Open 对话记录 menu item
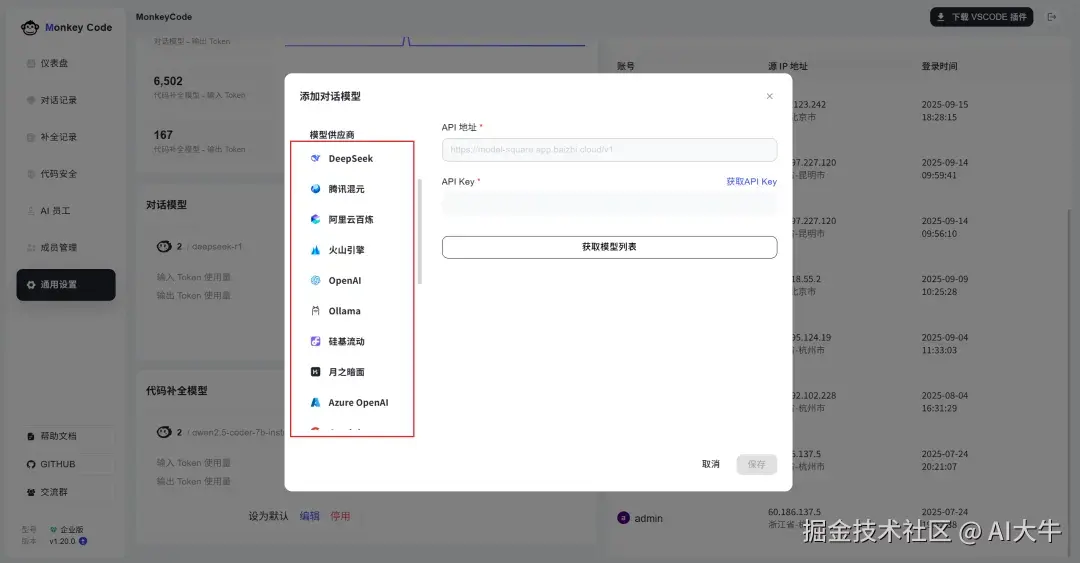The image size is (1080, 563). pos(66,100)
